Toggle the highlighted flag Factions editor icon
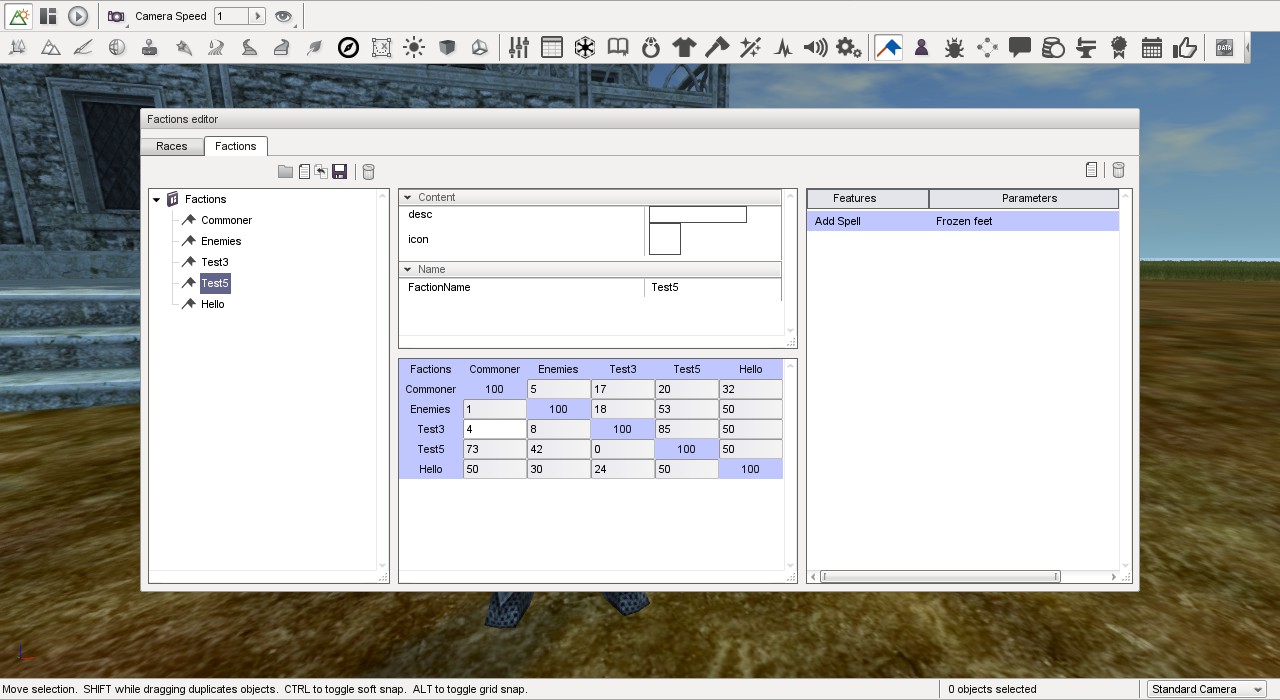This screenshot has height=700, width=1280. 888,47
